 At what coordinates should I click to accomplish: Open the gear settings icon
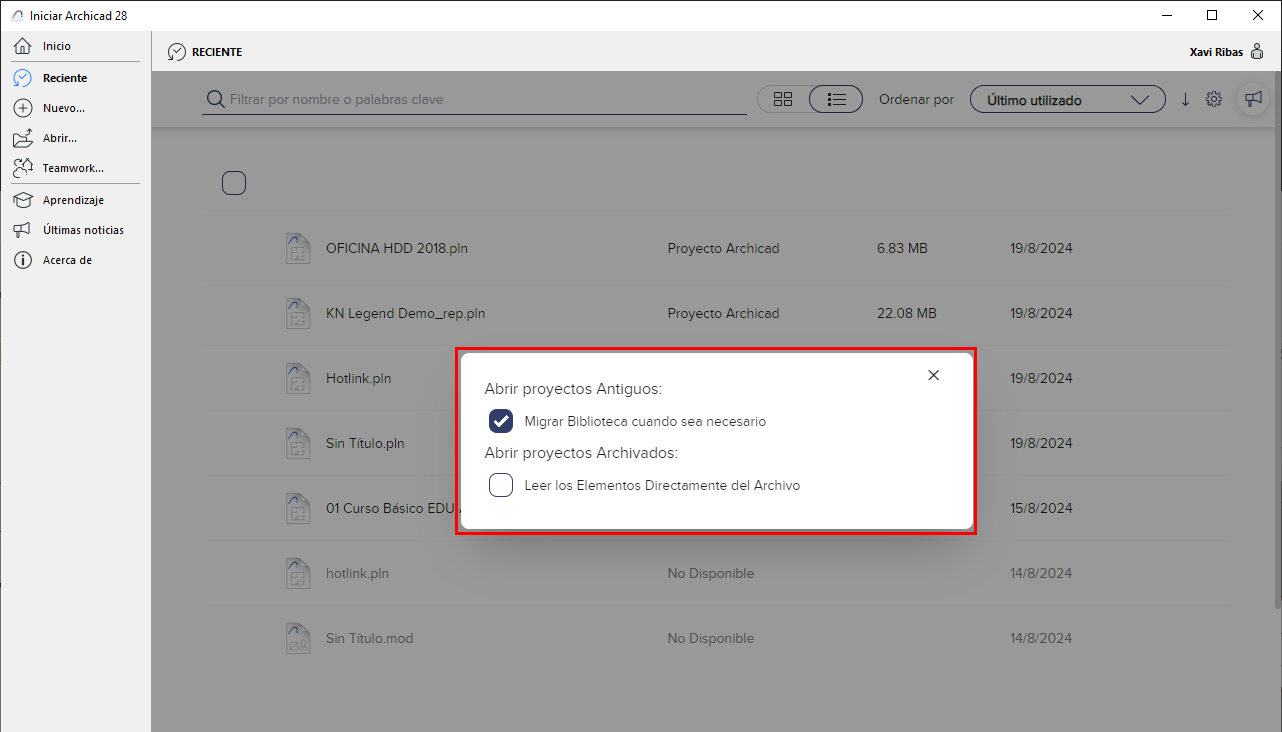(x=1214, y=99)
